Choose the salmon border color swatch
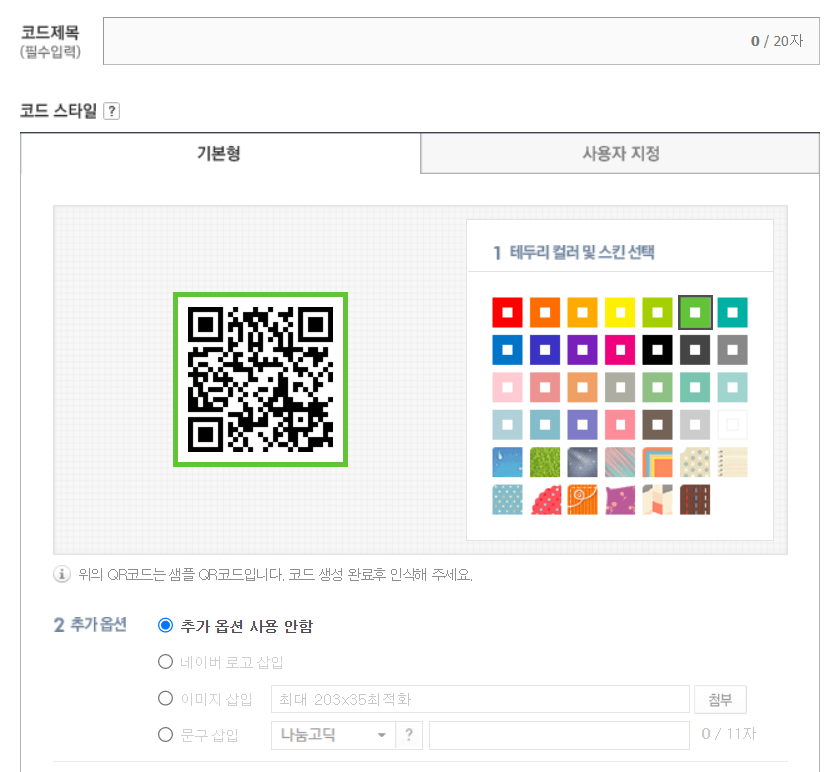Screen dimensions: 832x772 (545, 387)
